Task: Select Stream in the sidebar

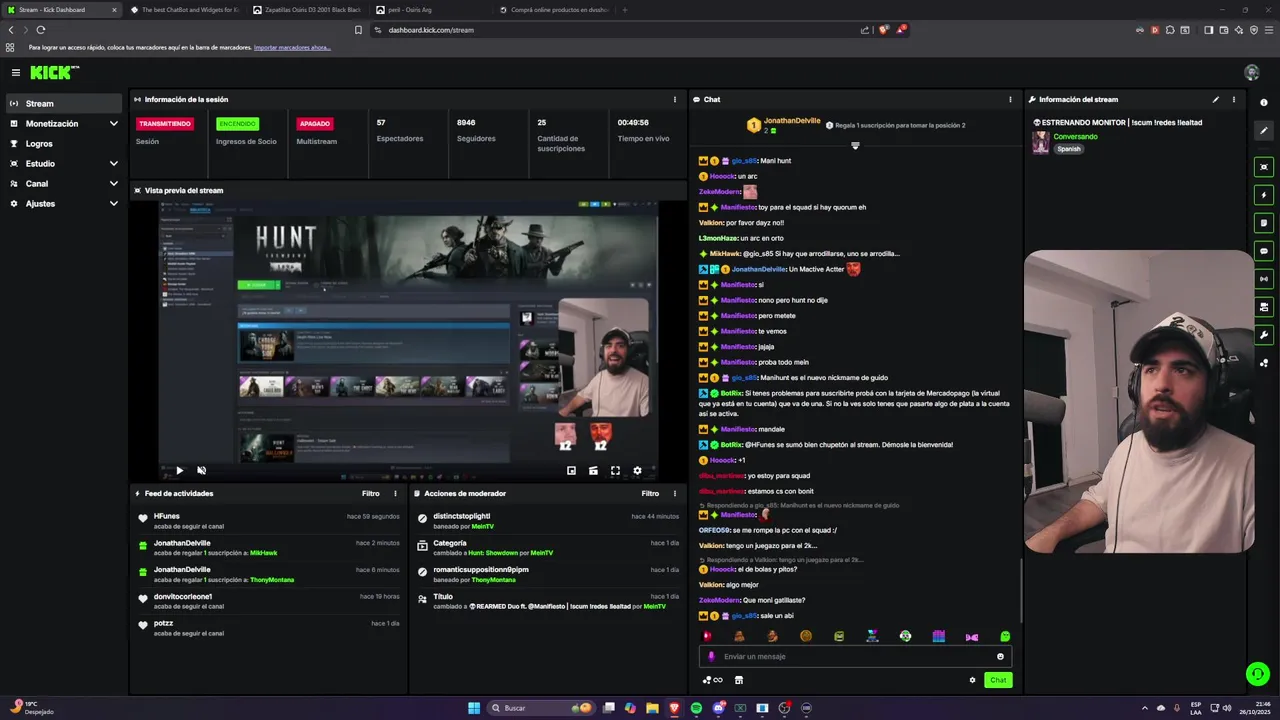Action: pos(63,104)
